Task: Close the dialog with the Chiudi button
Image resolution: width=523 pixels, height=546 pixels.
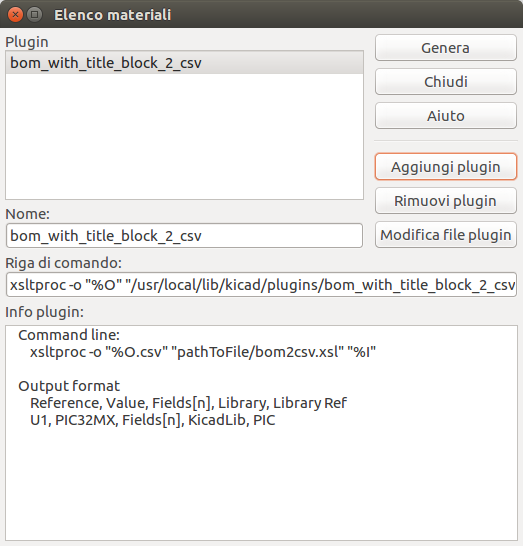Action: pos(446,82)
